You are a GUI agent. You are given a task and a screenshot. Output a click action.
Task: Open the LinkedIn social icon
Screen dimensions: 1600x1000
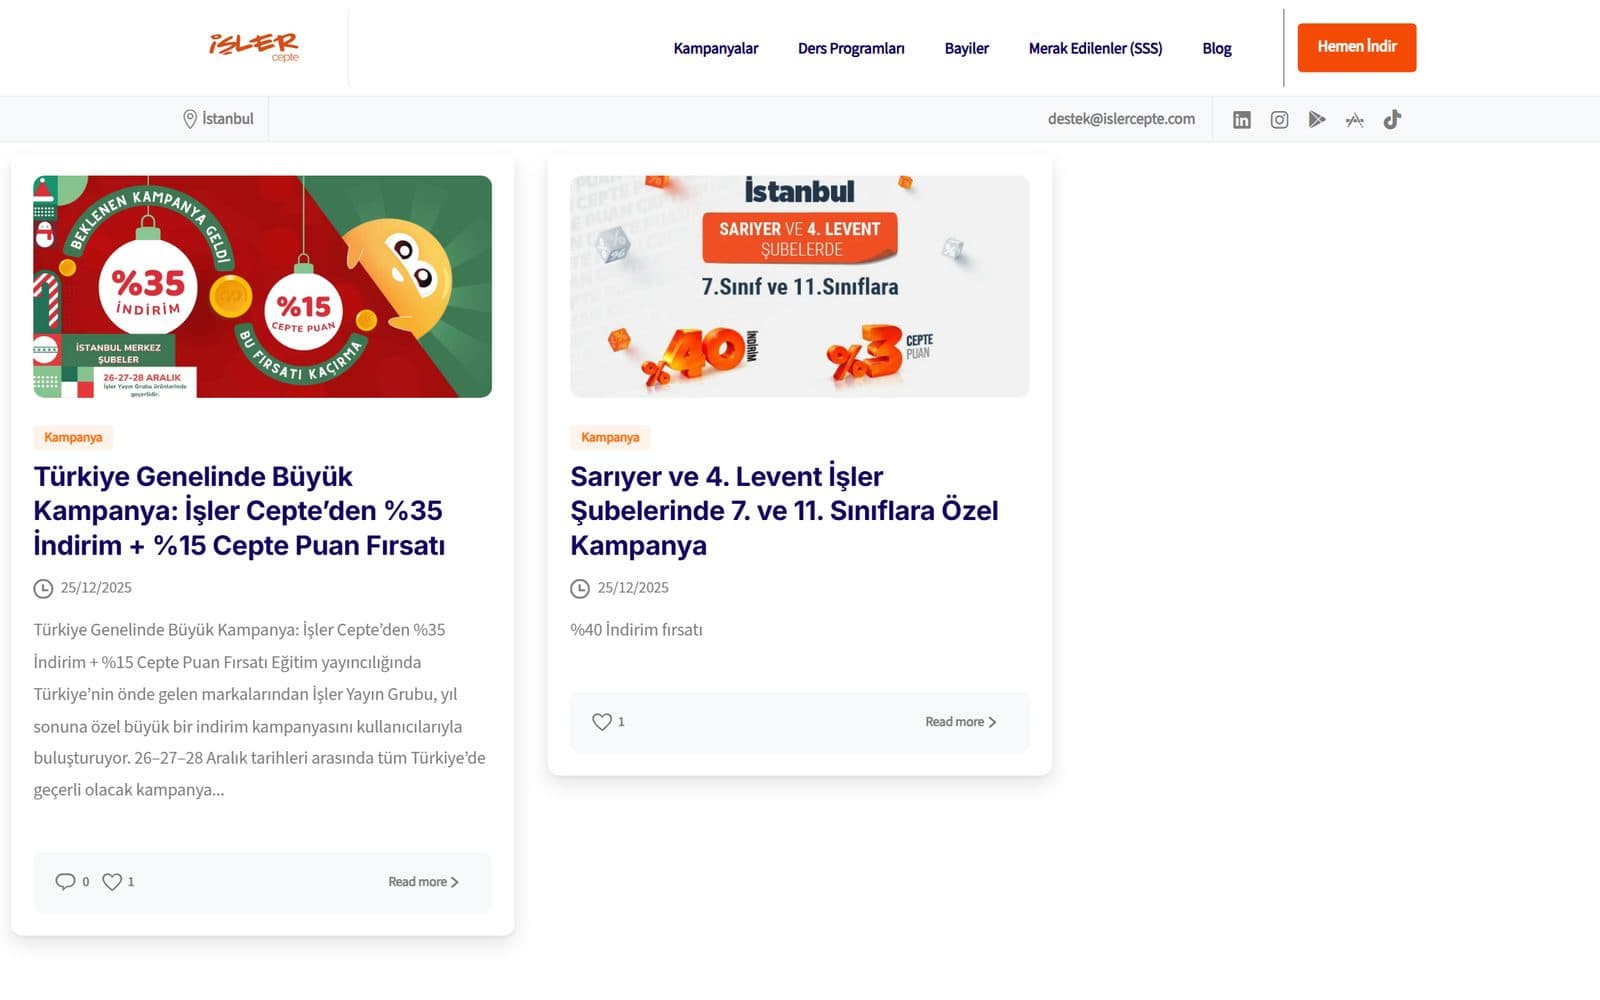1242,120
